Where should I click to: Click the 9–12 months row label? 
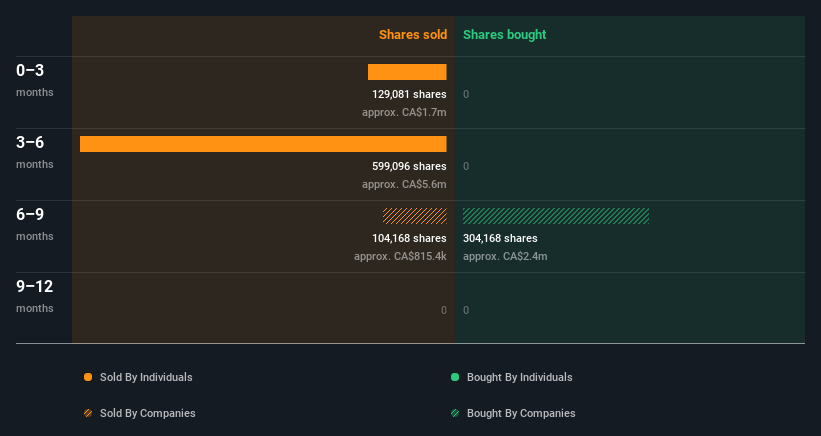tap(35, 296)
